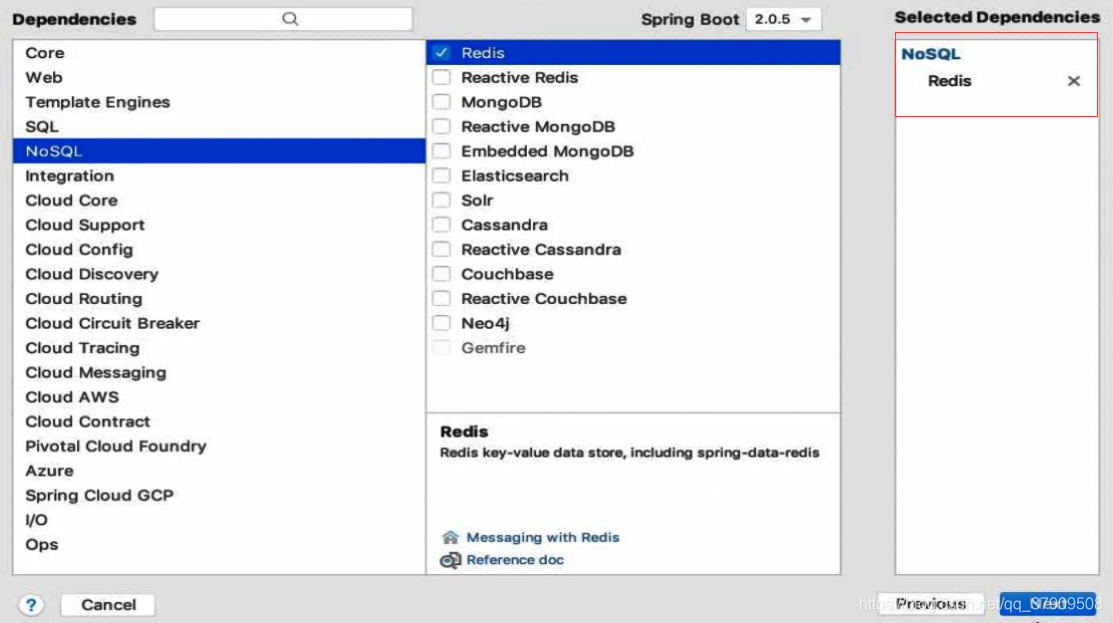Image resolution: width=1113 pixels, height=623 pixels.
Task: Open the Ops category
Action: [x=219, y=544]
